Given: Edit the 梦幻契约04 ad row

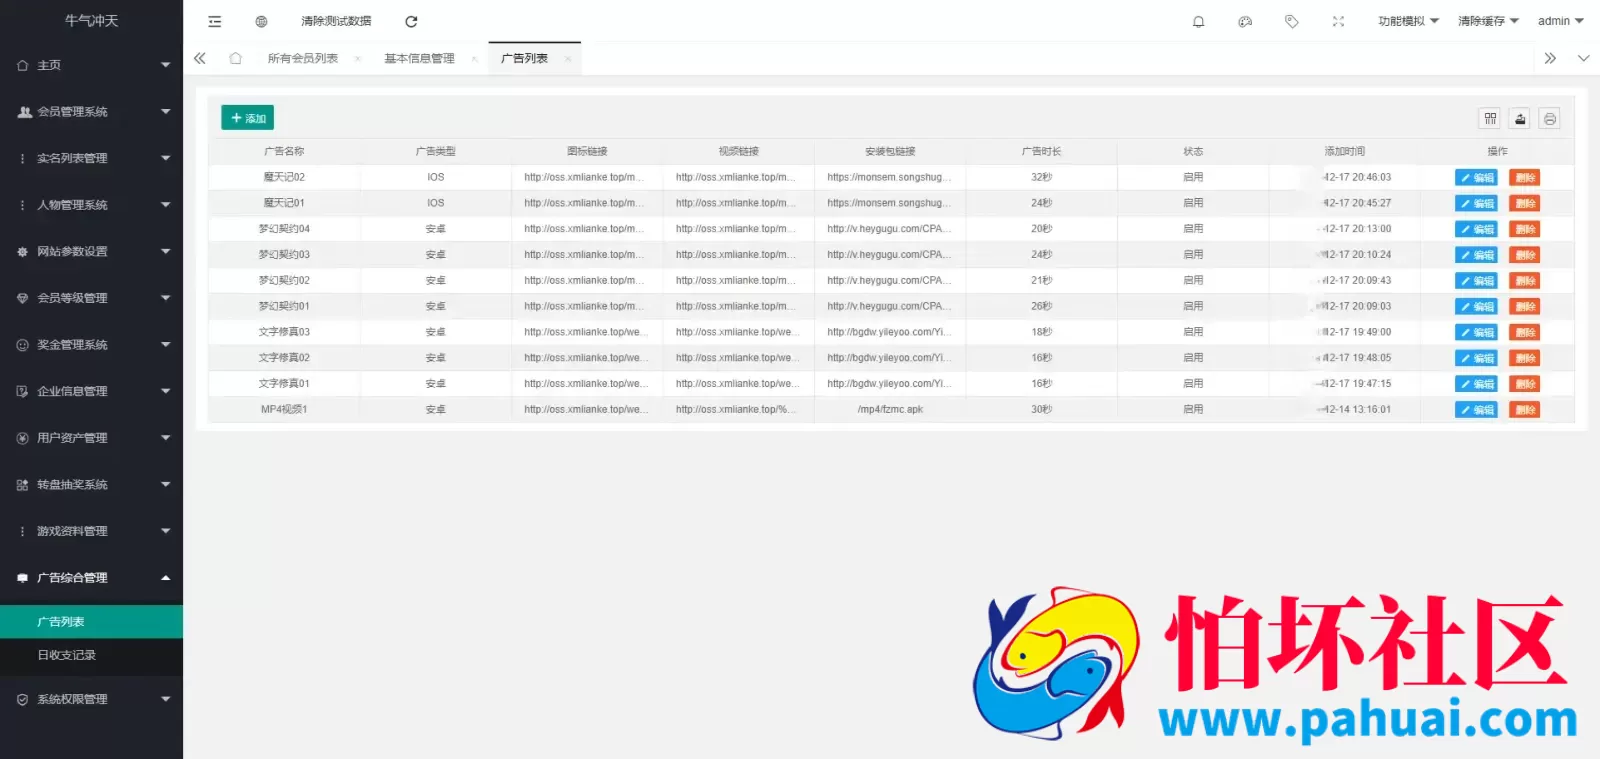Looking at the screenshot, I should pos(1476,229).
